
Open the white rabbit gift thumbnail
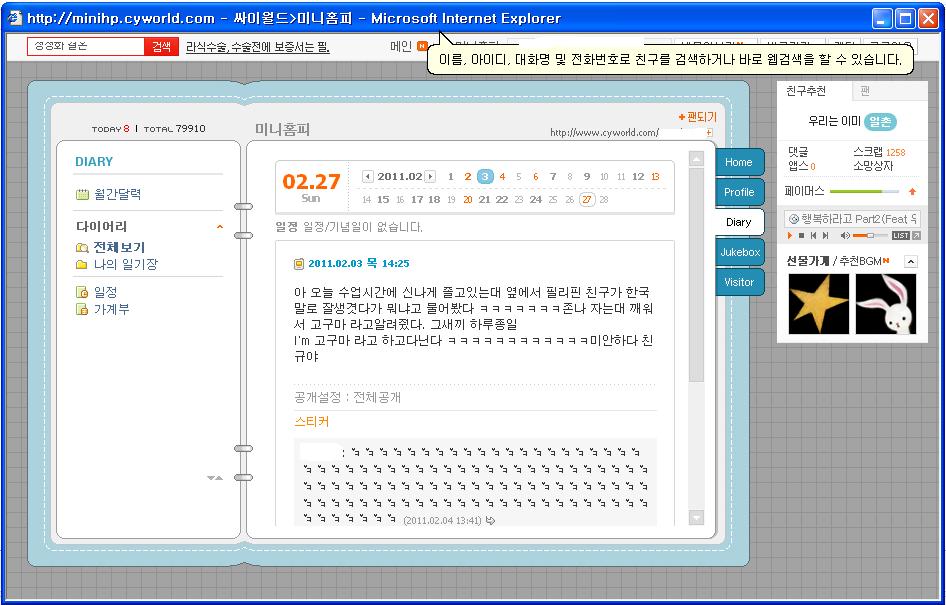pos(886,304)
